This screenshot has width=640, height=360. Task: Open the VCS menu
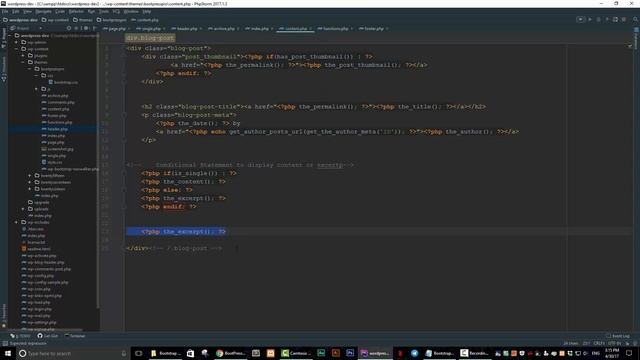116,11
